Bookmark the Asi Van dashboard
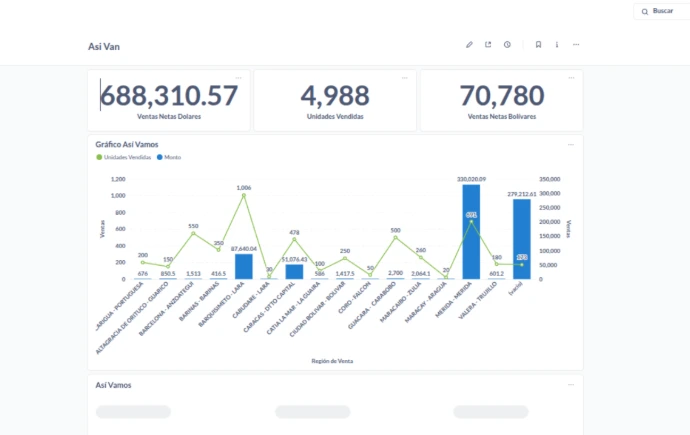 coord(538,45)
